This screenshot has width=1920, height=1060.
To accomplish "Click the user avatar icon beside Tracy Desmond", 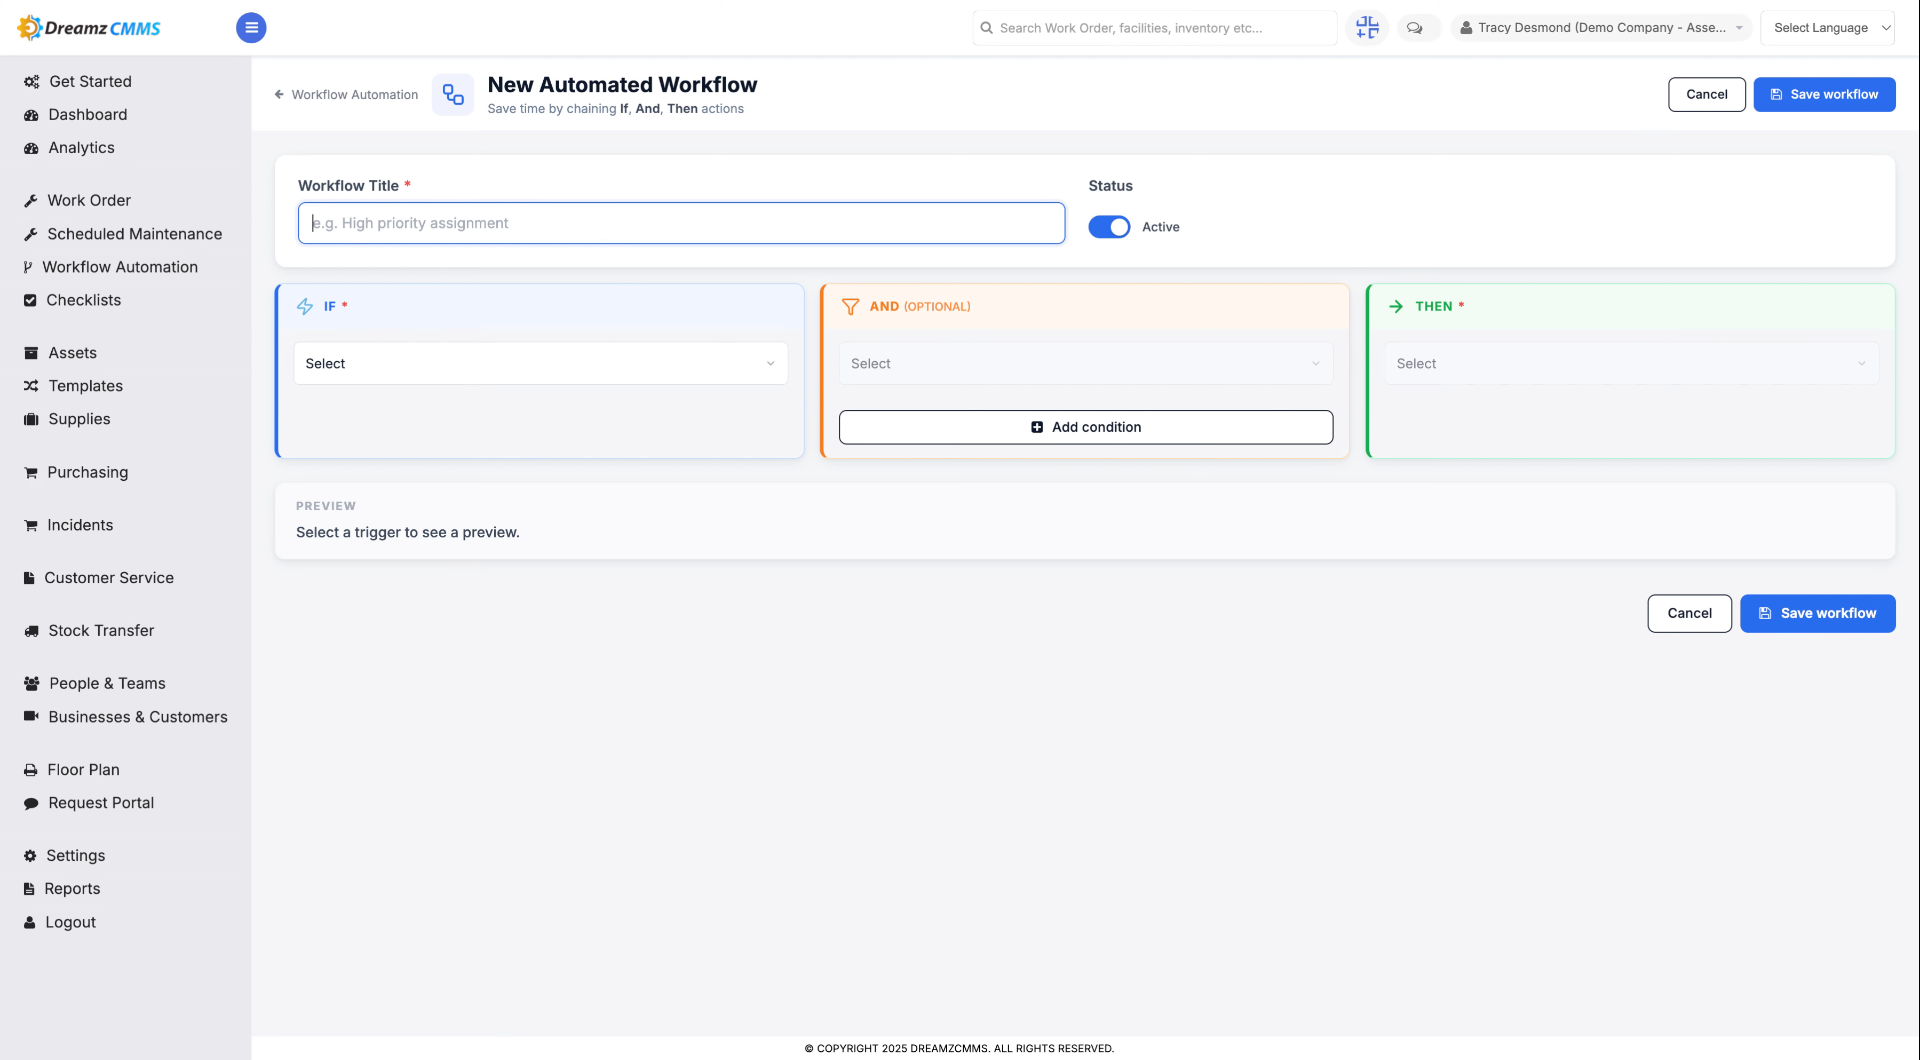I will pos(1466,28).
